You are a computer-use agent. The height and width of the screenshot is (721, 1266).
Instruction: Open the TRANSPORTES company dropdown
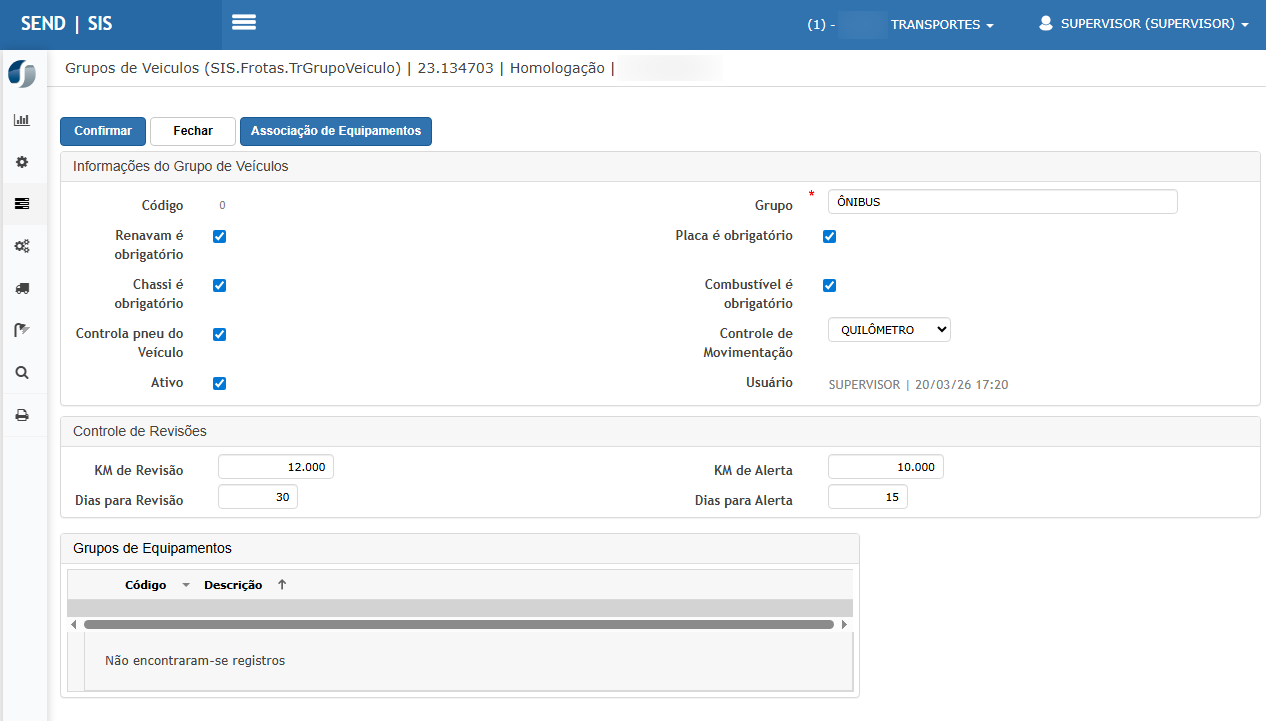pyautogui.click(x=941, y=25)
